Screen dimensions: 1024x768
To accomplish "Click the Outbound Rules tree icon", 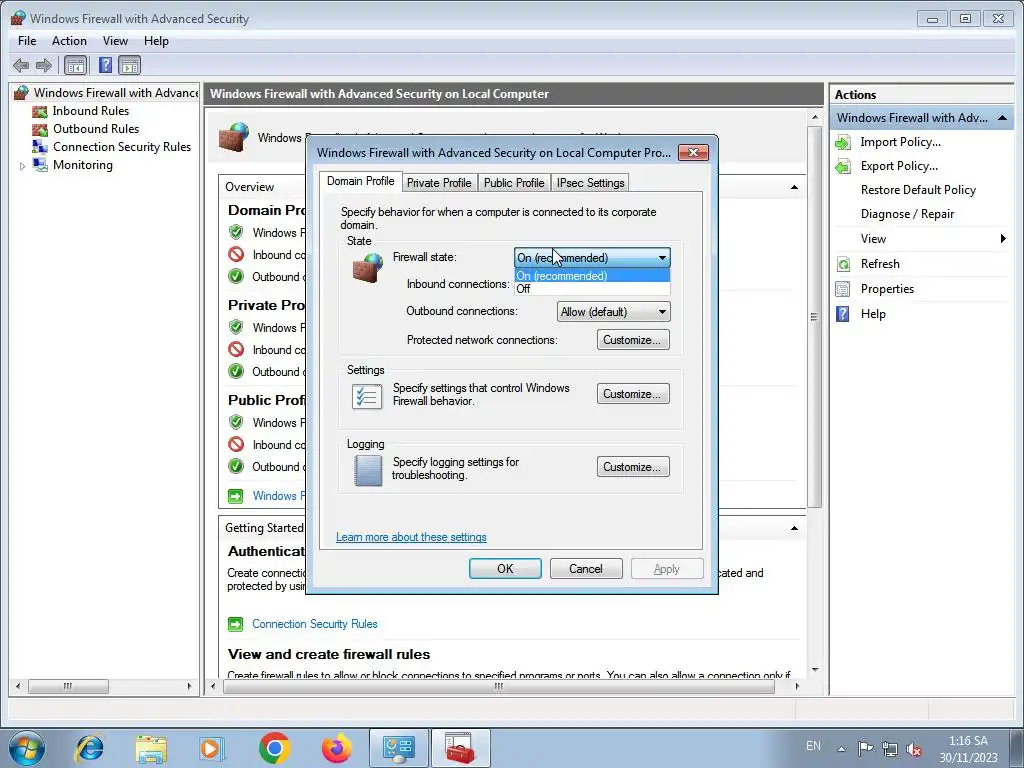I will 40,129.
